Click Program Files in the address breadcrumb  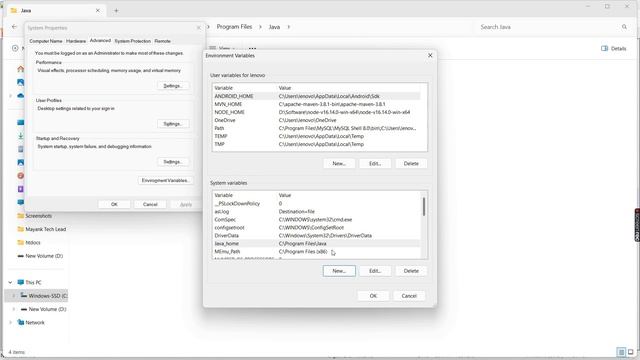pyautogui.click(x=234, y=27)
